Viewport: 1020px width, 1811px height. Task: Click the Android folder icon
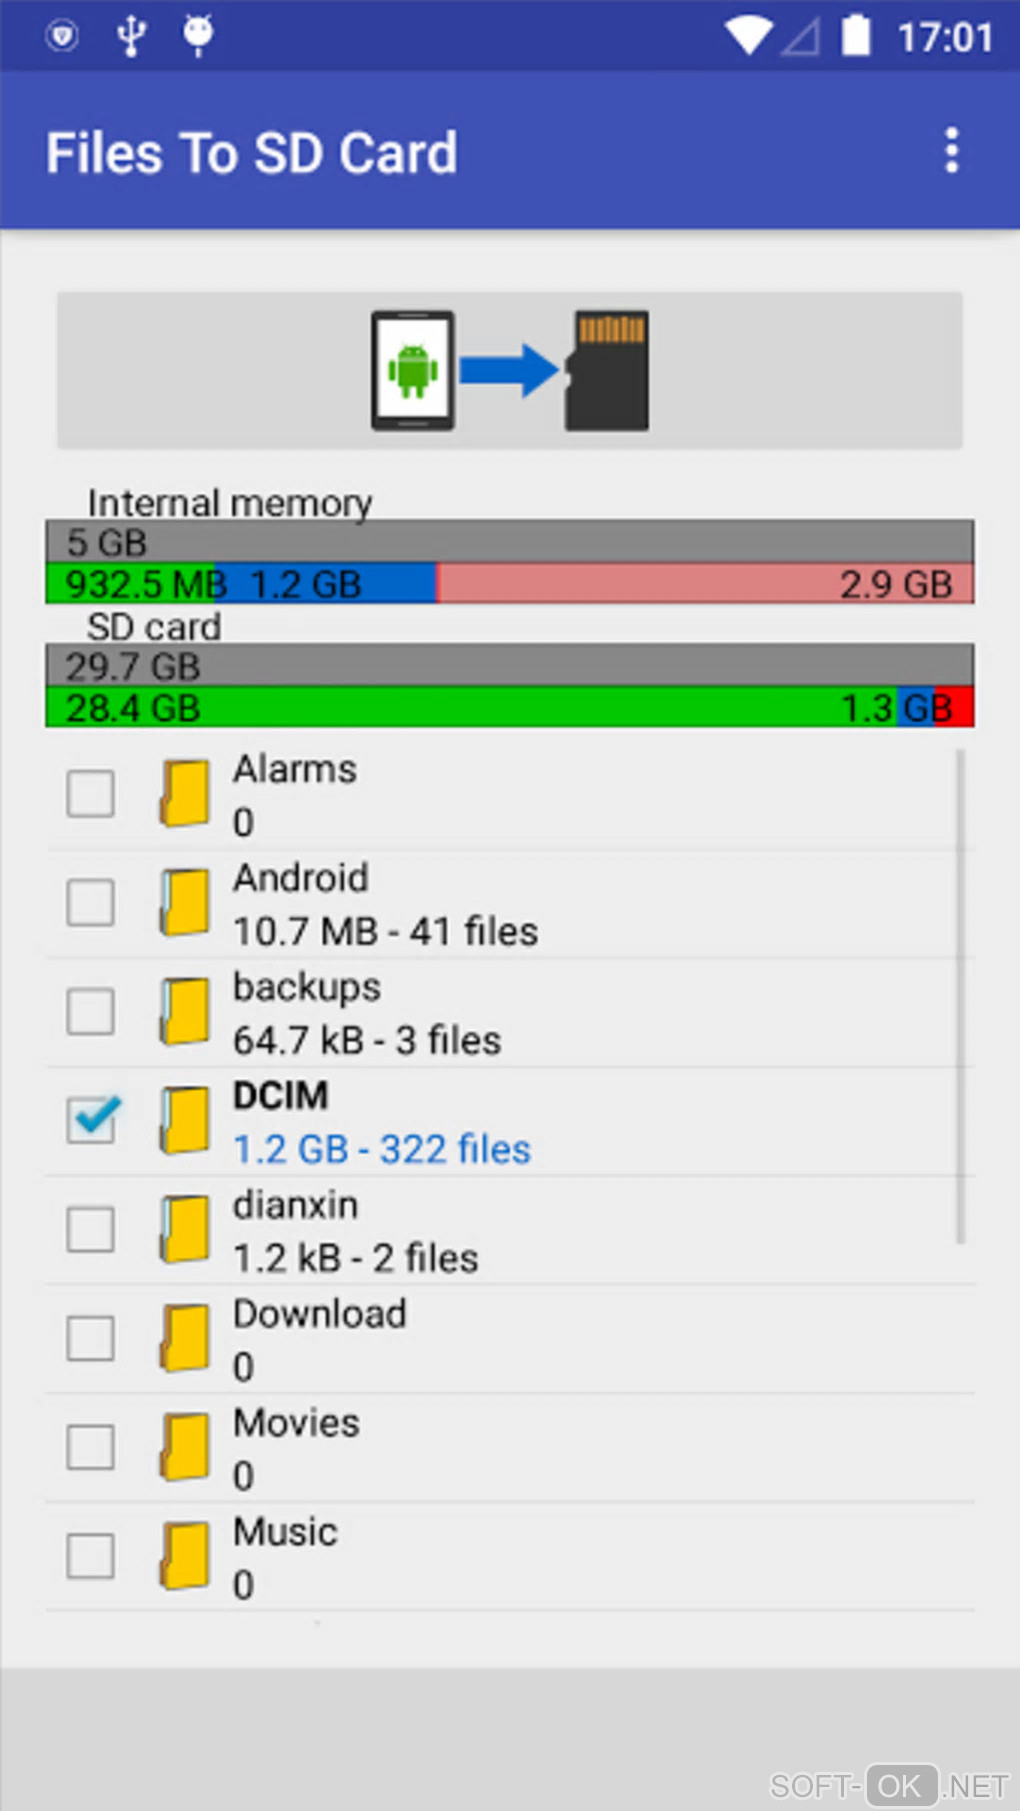click(185, 902)
